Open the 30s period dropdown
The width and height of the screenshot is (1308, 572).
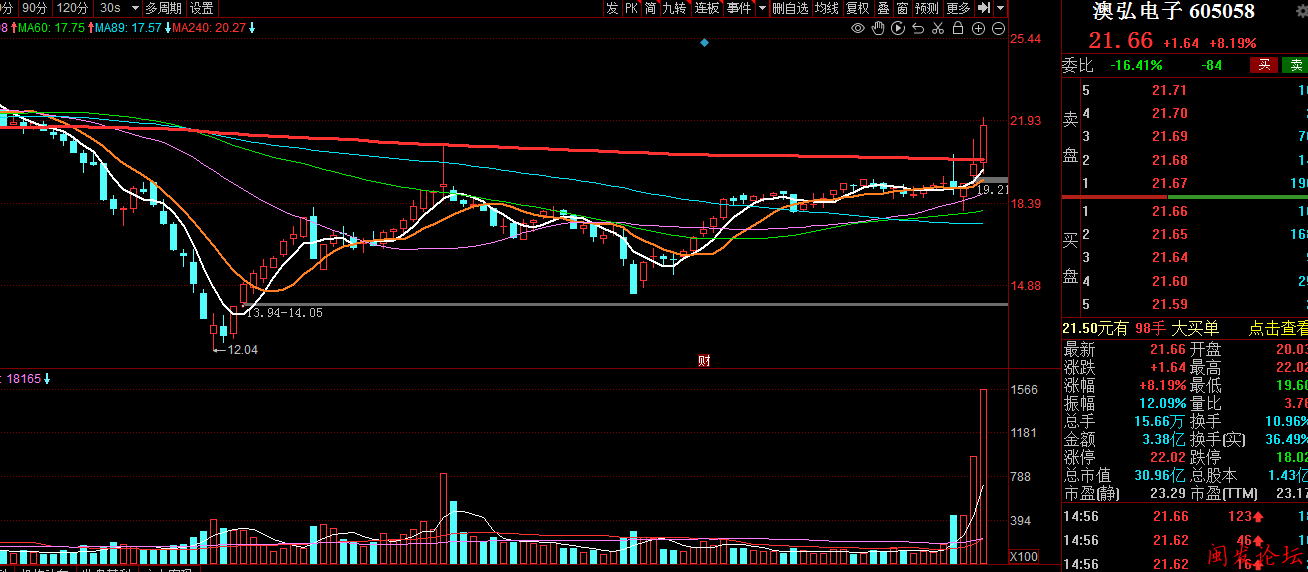click(135, 8)
